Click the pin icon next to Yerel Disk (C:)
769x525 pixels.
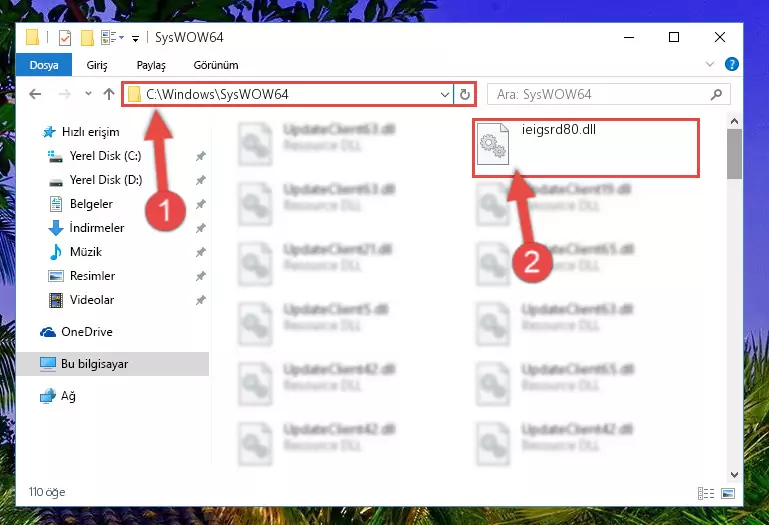click(201, 157)
